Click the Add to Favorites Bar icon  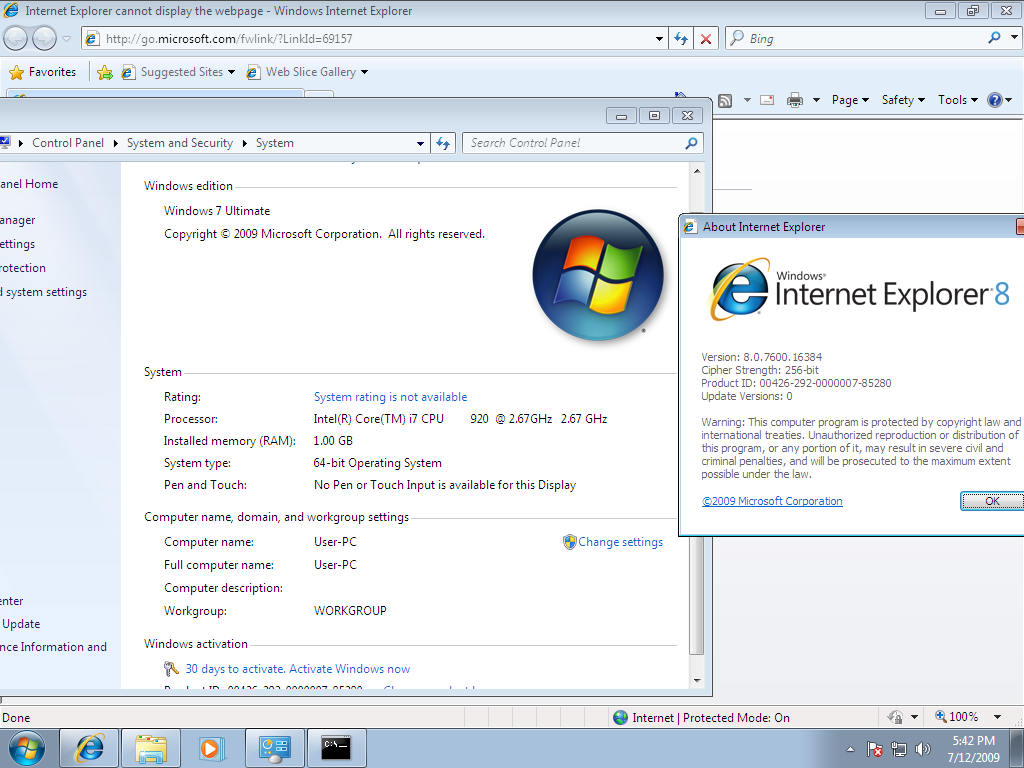coord(104,72)
